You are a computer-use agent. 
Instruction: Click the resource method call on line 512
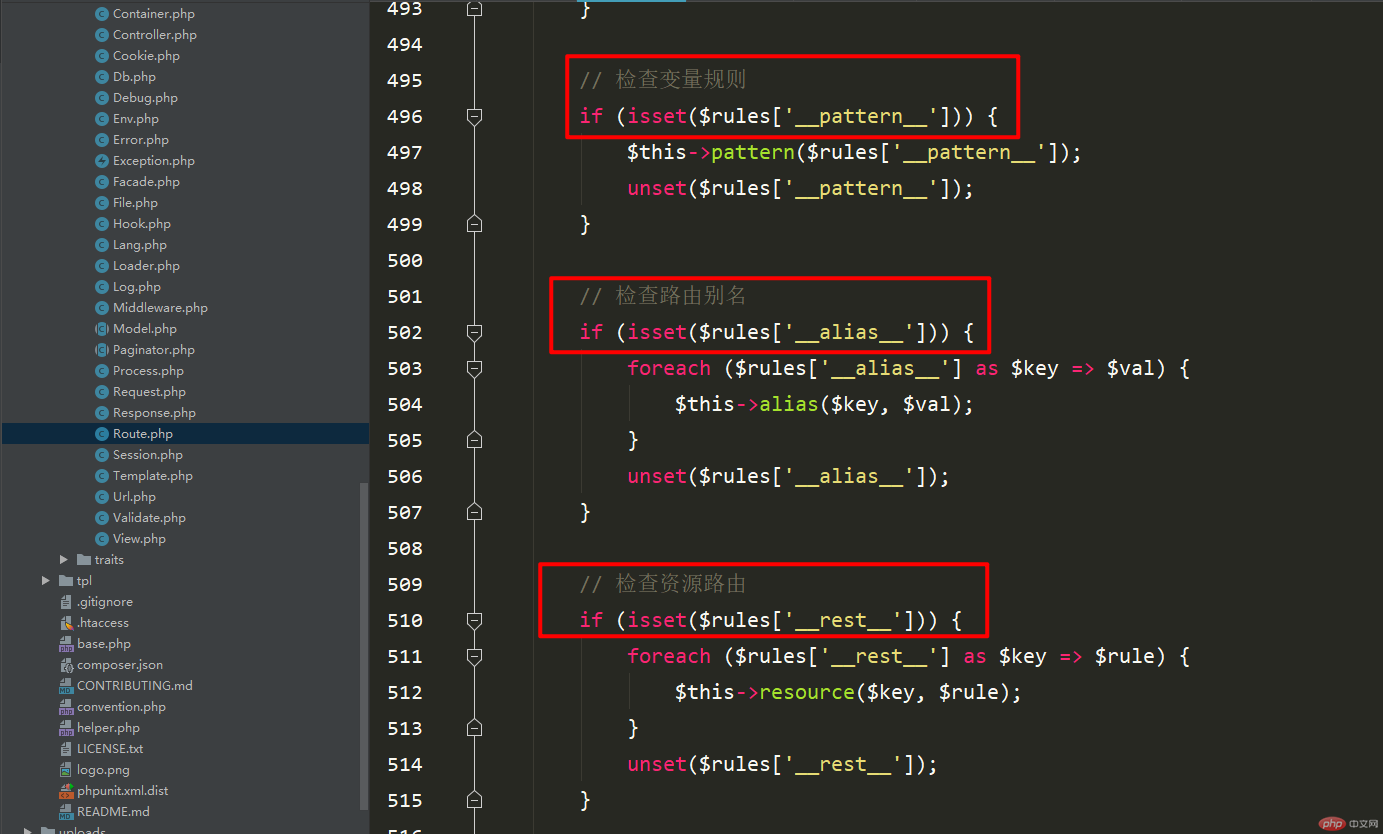pyautogui.click(x=807, y=692)
